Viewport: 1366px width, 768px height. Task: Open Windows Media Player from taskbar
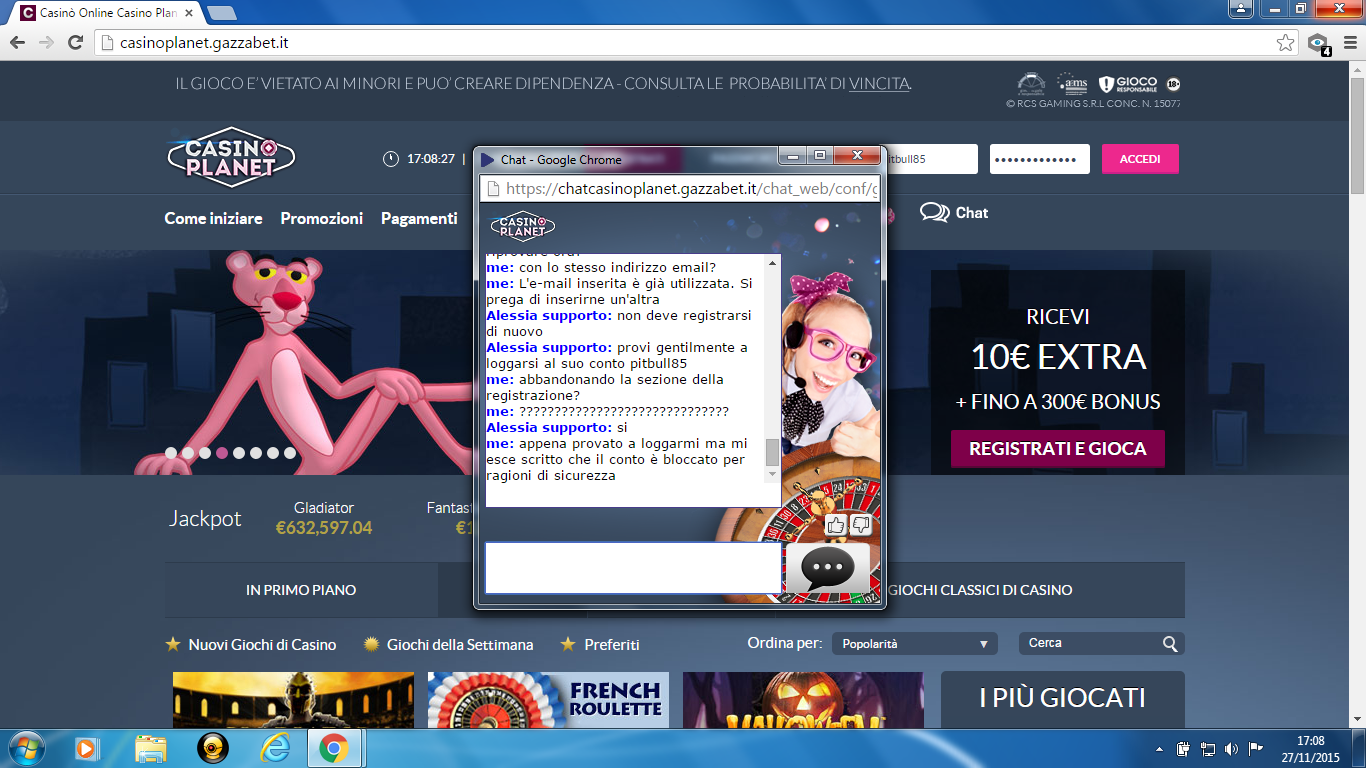87,748
